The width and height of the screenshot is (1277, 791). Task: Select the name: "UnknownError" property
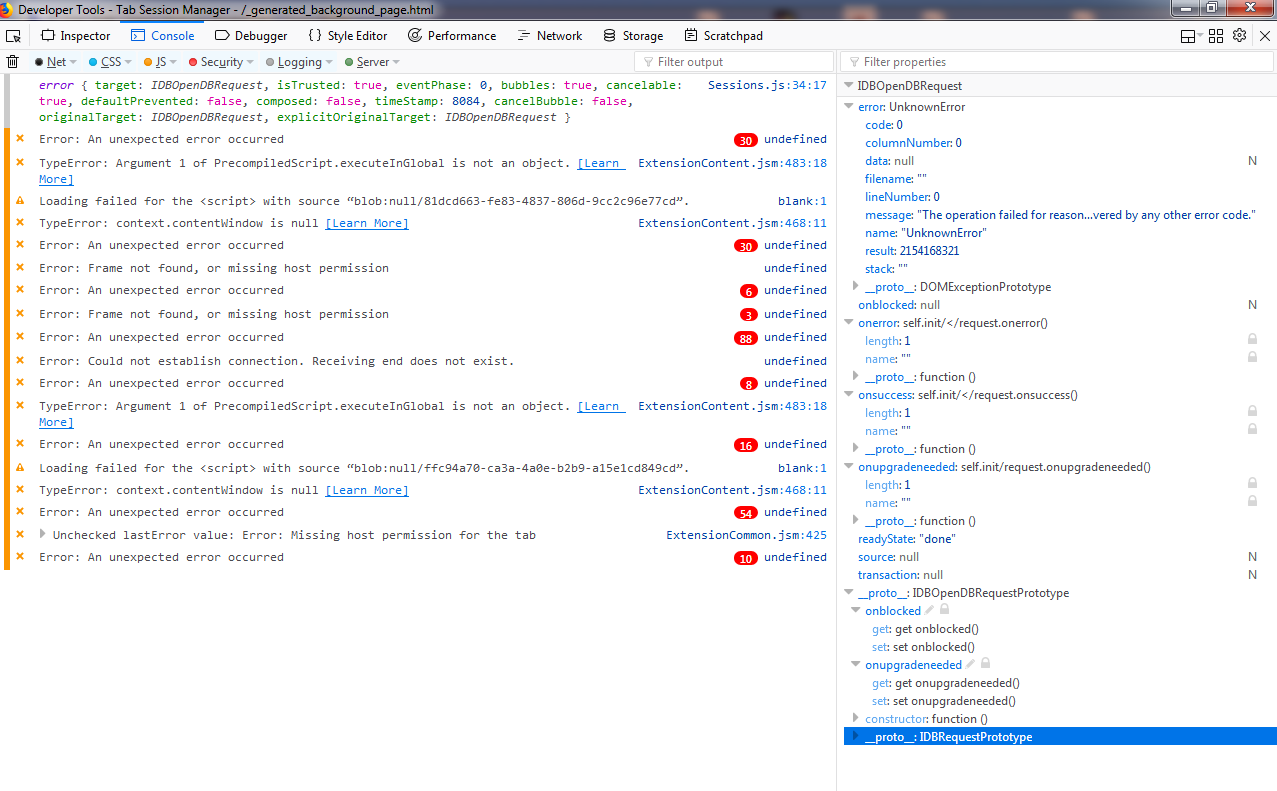click(925, 233)
